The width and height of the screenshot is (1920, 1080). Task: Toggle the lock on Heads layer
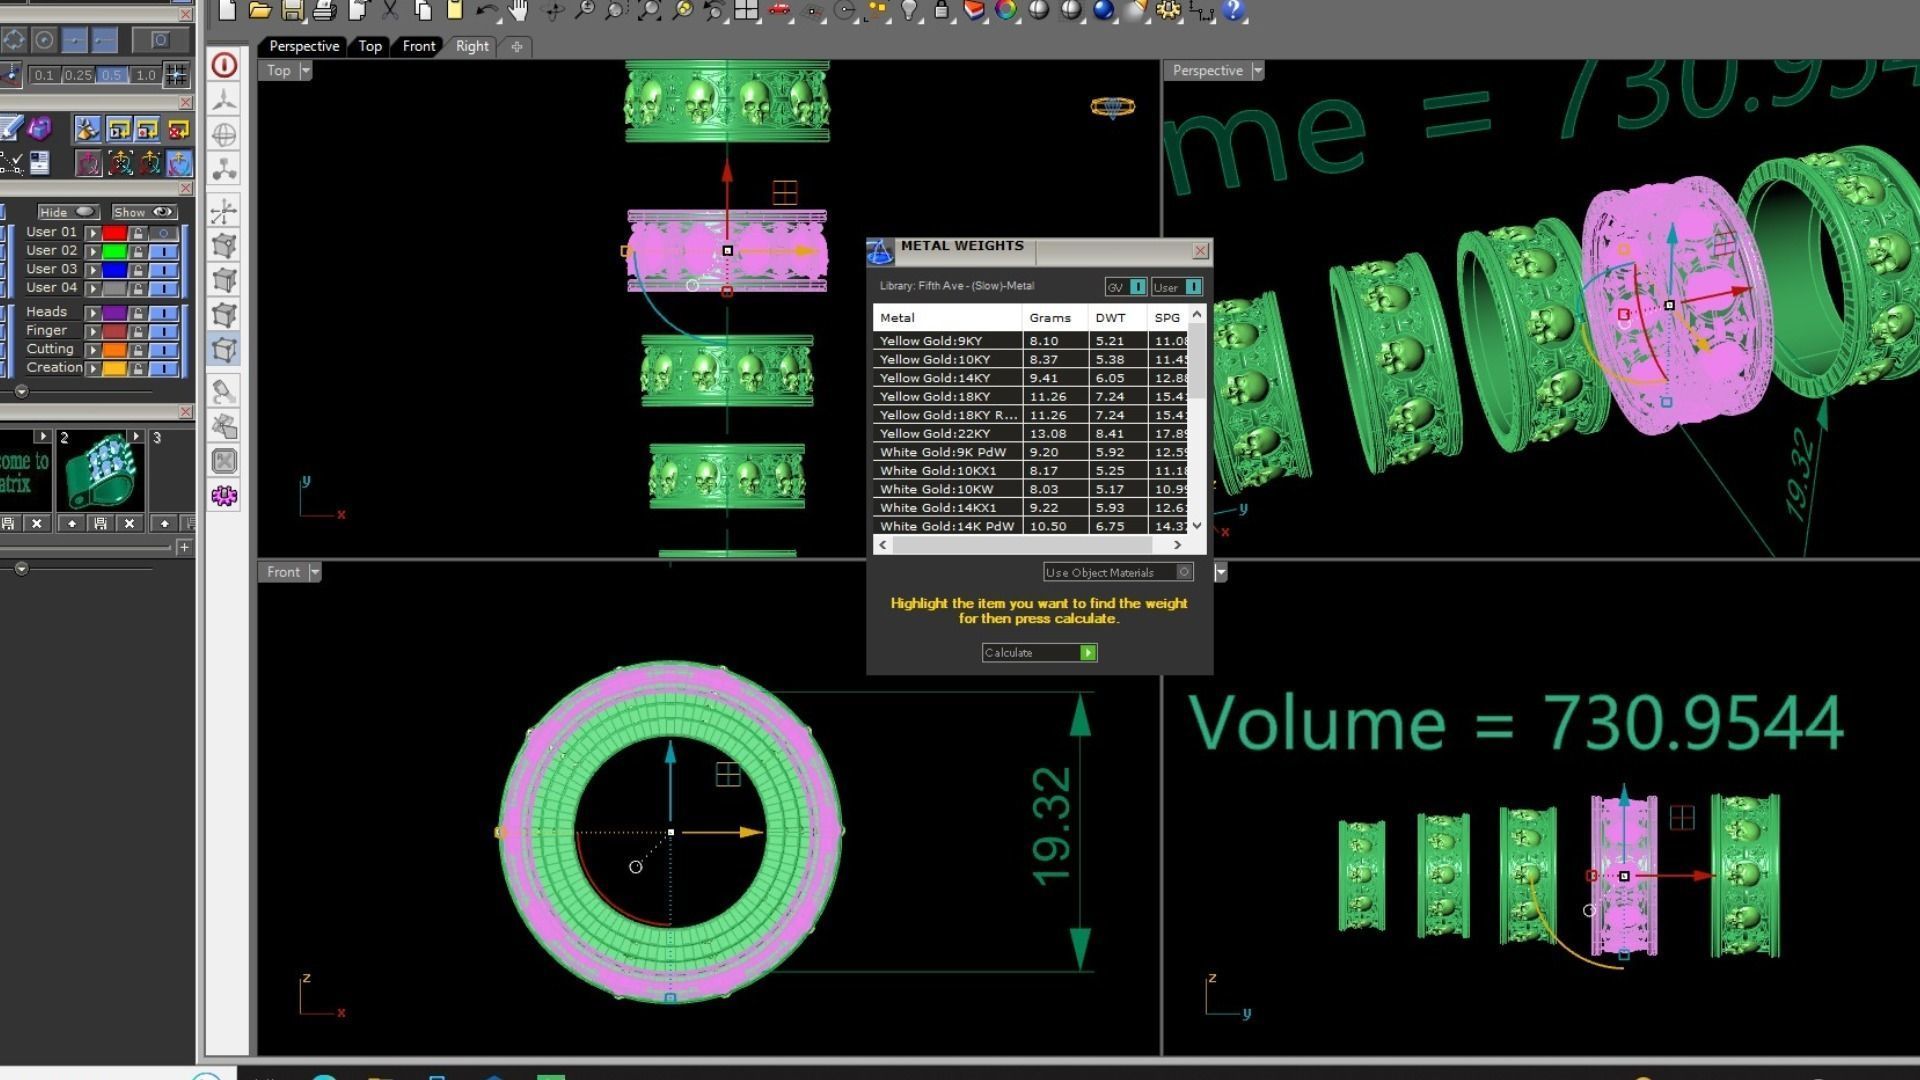coord(139,313)
